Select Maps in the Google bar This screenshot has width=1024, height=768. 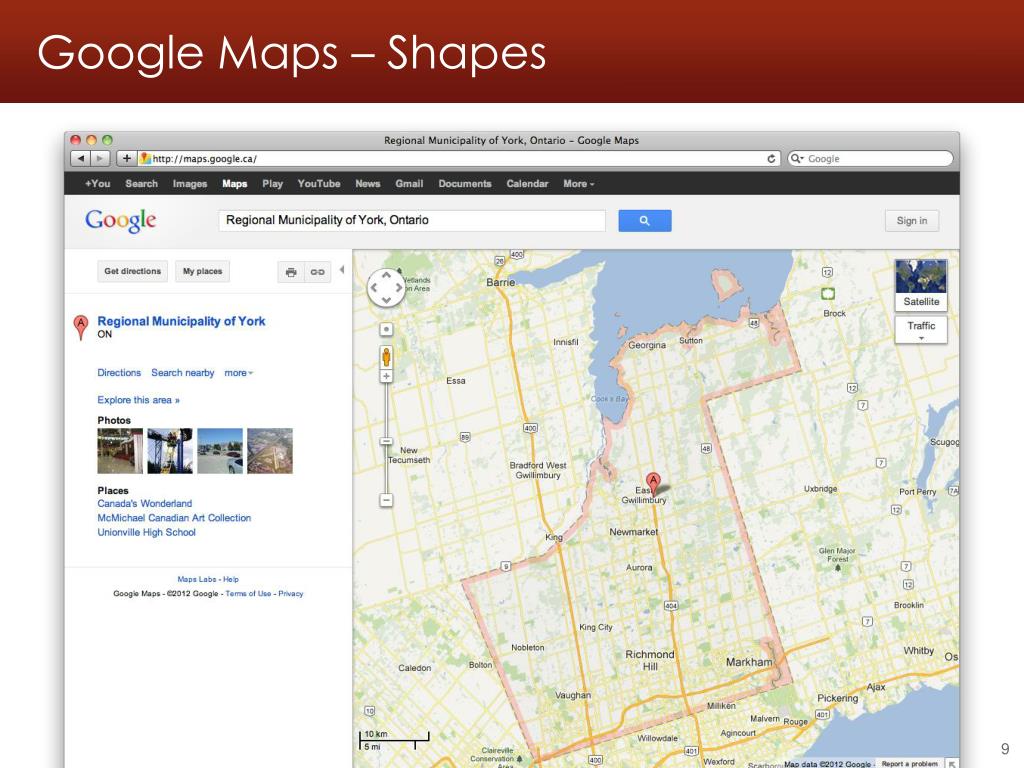(x=234, y=184)
